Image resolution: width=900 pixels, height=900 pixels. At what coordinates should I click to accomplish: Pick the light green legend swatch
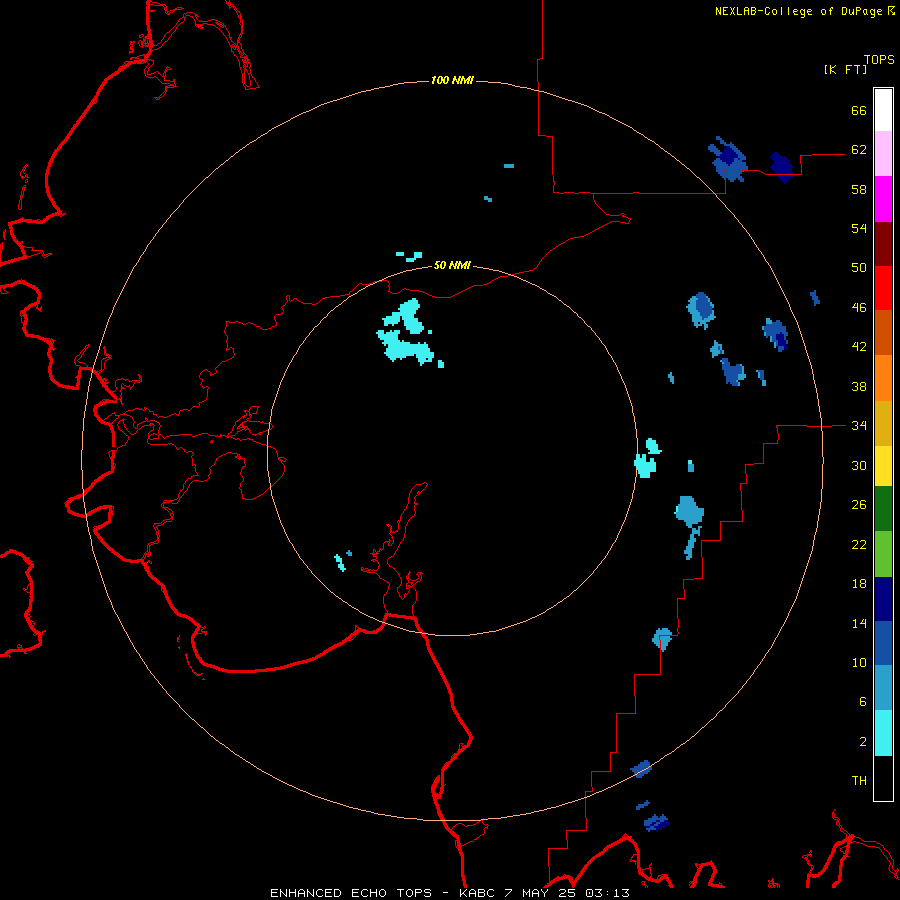coord(883,554)
